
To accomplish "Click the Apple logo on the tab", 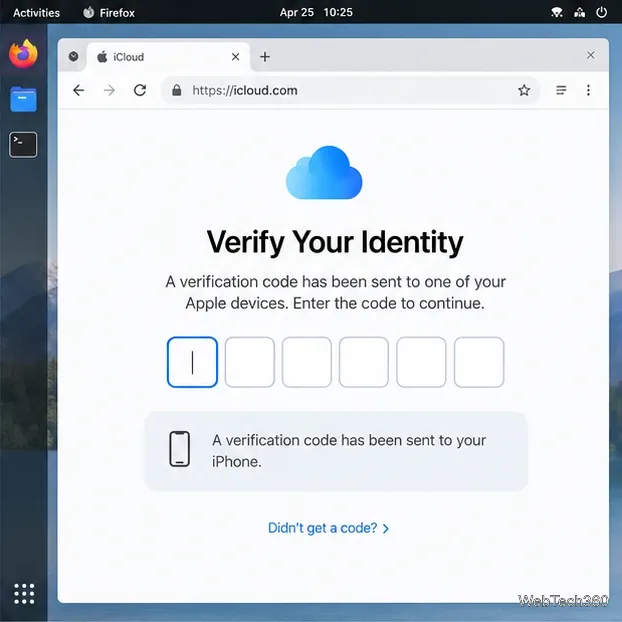I will coord(102,57).
